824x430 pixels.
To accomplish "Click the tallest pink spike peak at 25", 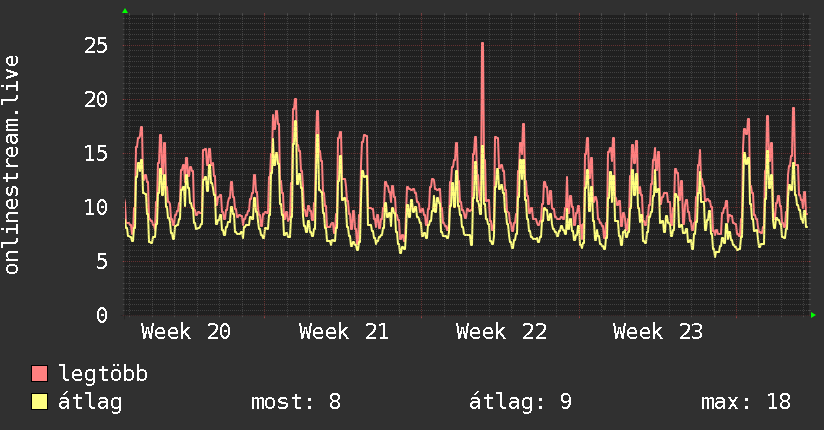I will [482, 44].
